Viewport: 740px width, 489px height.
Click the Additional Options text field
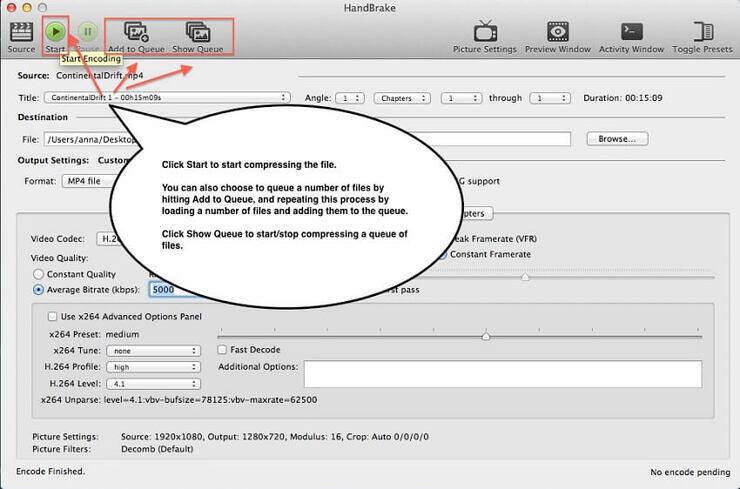click(503, 374)
